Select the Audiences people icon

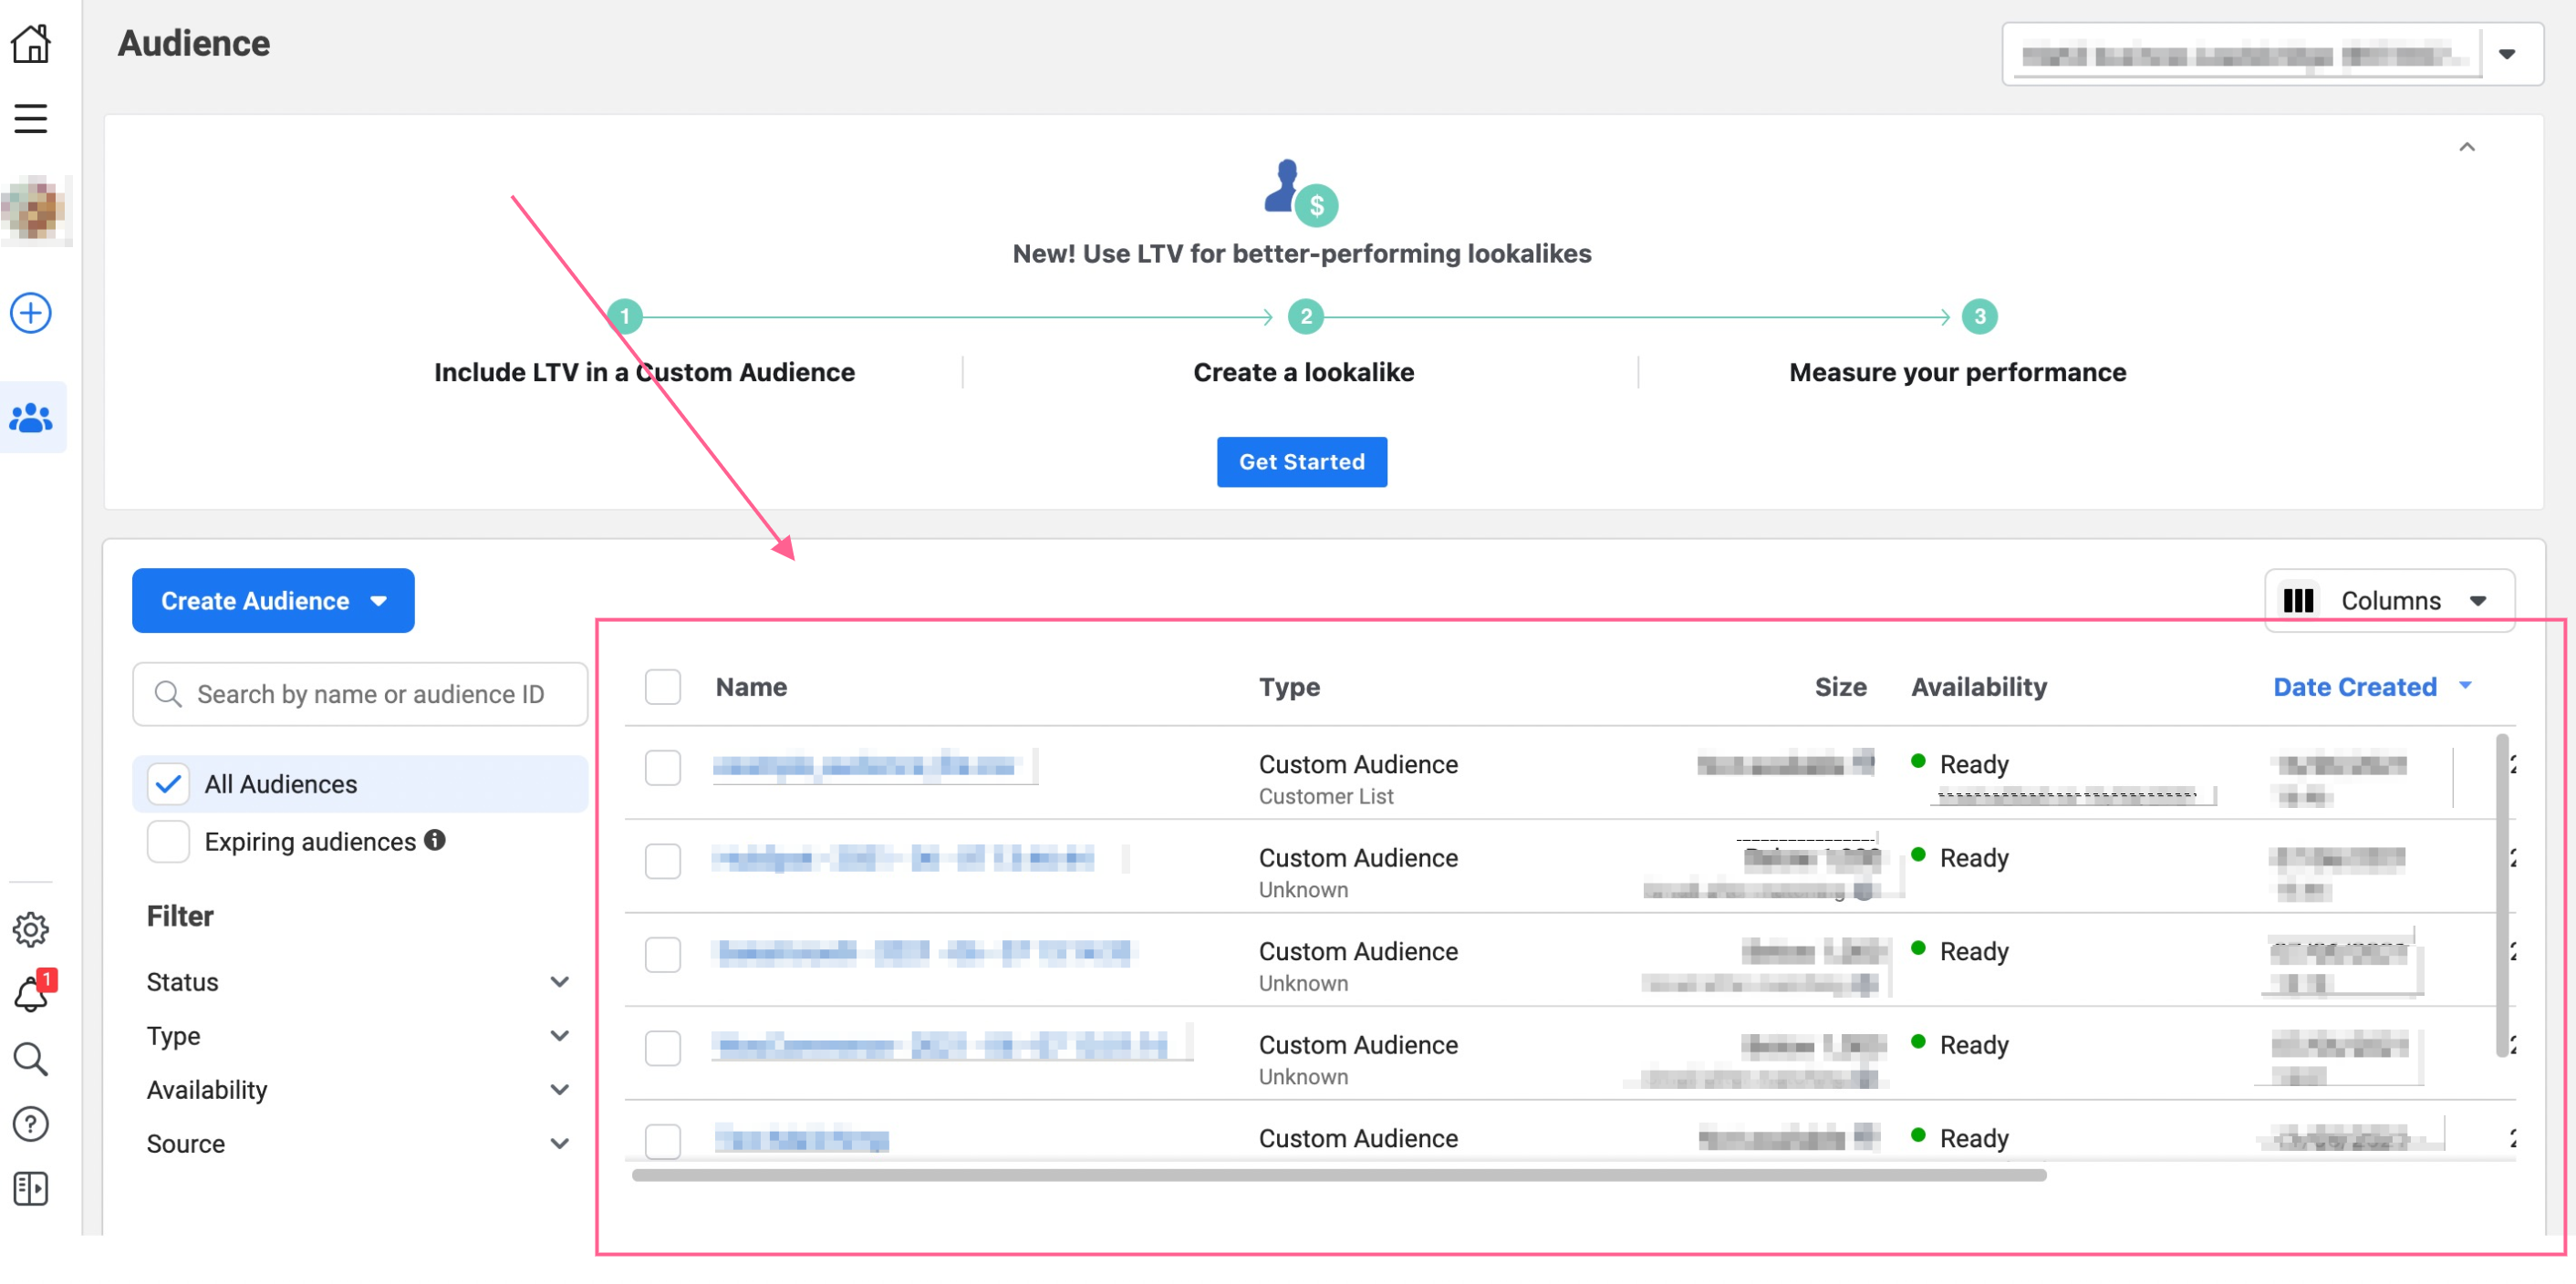[x=32, y=418]
